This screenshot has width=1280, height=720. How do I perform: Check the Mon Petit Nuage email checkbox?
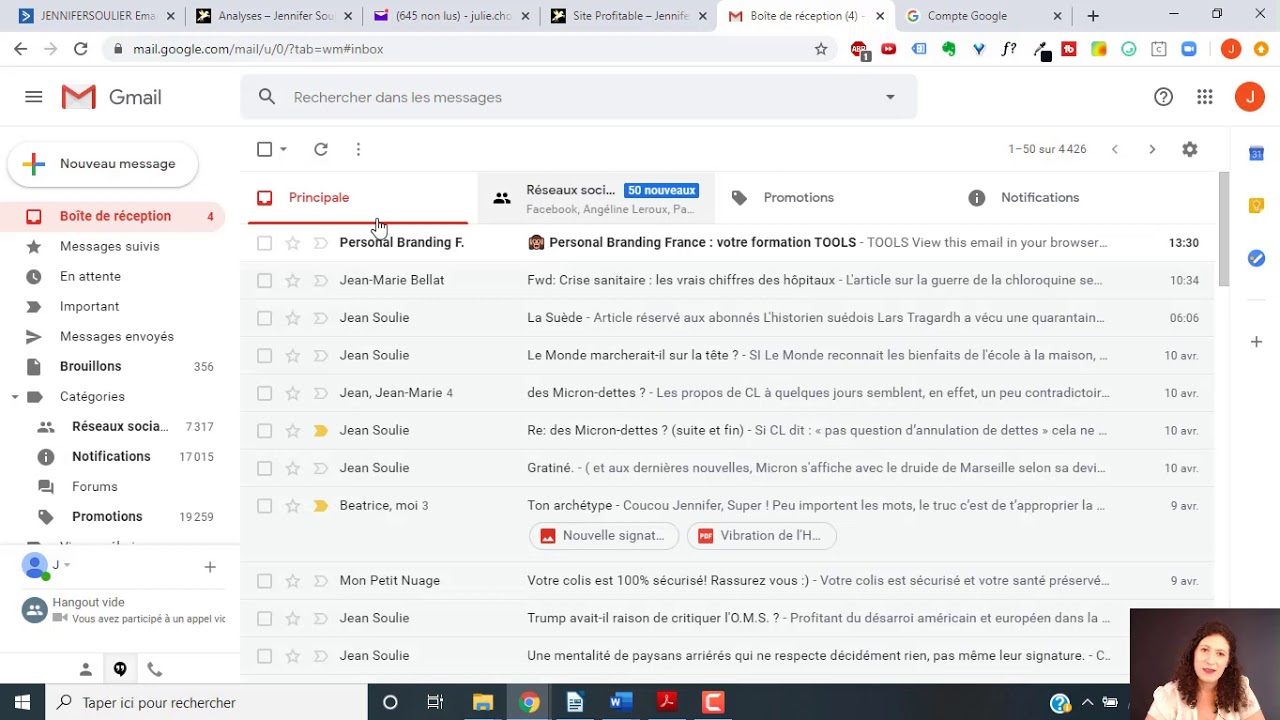264,581
